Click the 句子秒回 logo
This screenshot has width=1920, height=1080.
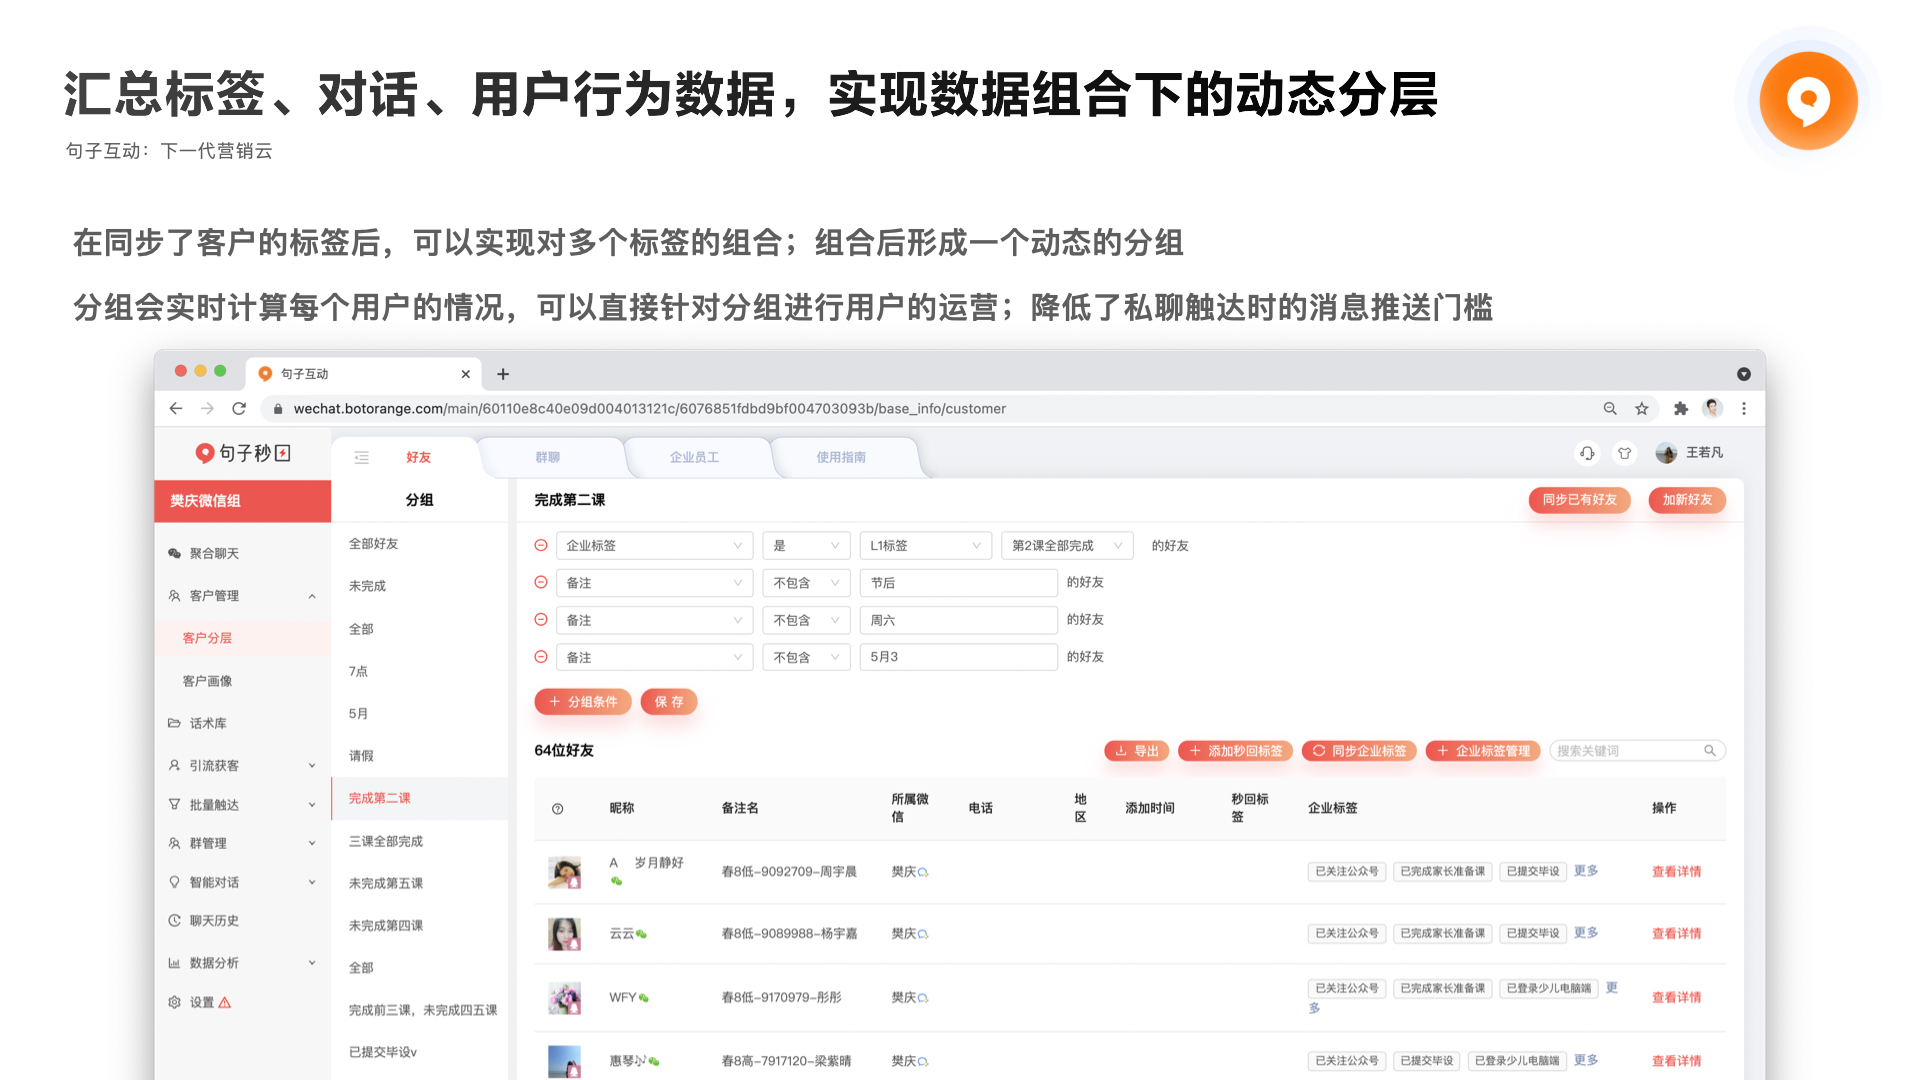pos(243,453)
